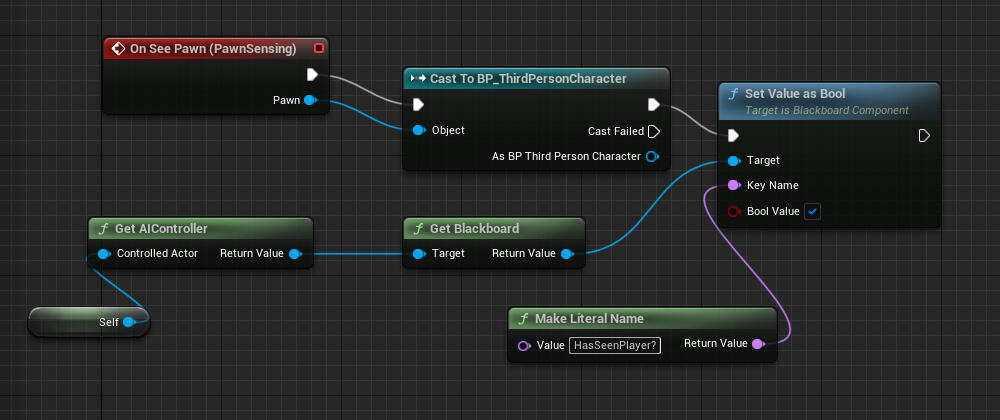
Task: Click the Key Name input pin
Action: [x=735, y=185]
